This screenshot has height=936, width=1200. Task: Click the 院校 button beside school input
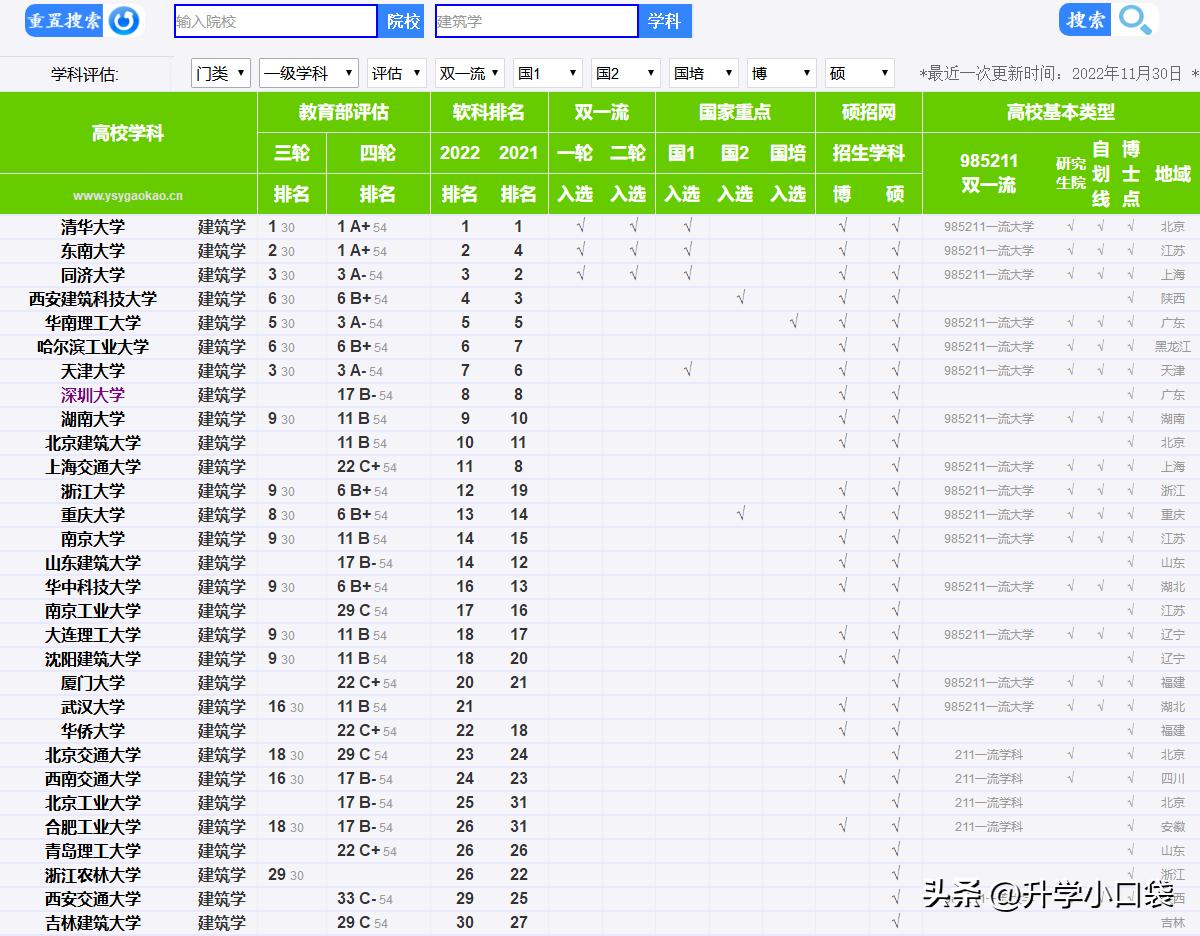(404, 21)
